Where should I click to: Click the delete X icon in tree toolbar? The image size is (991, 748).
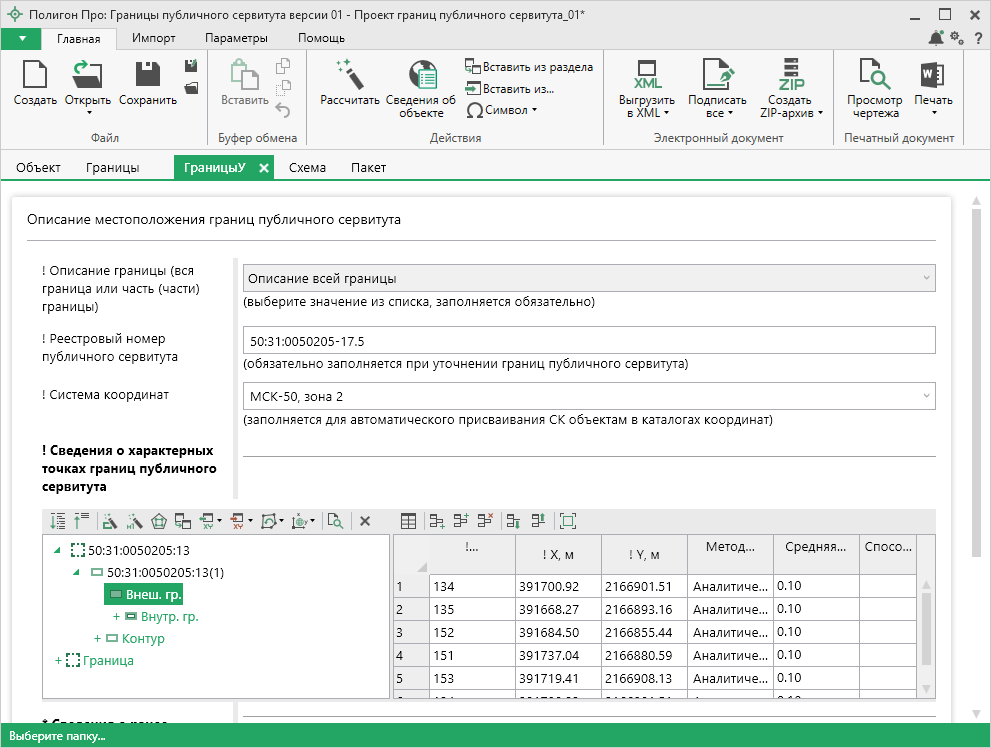click(x=365, y=521)
